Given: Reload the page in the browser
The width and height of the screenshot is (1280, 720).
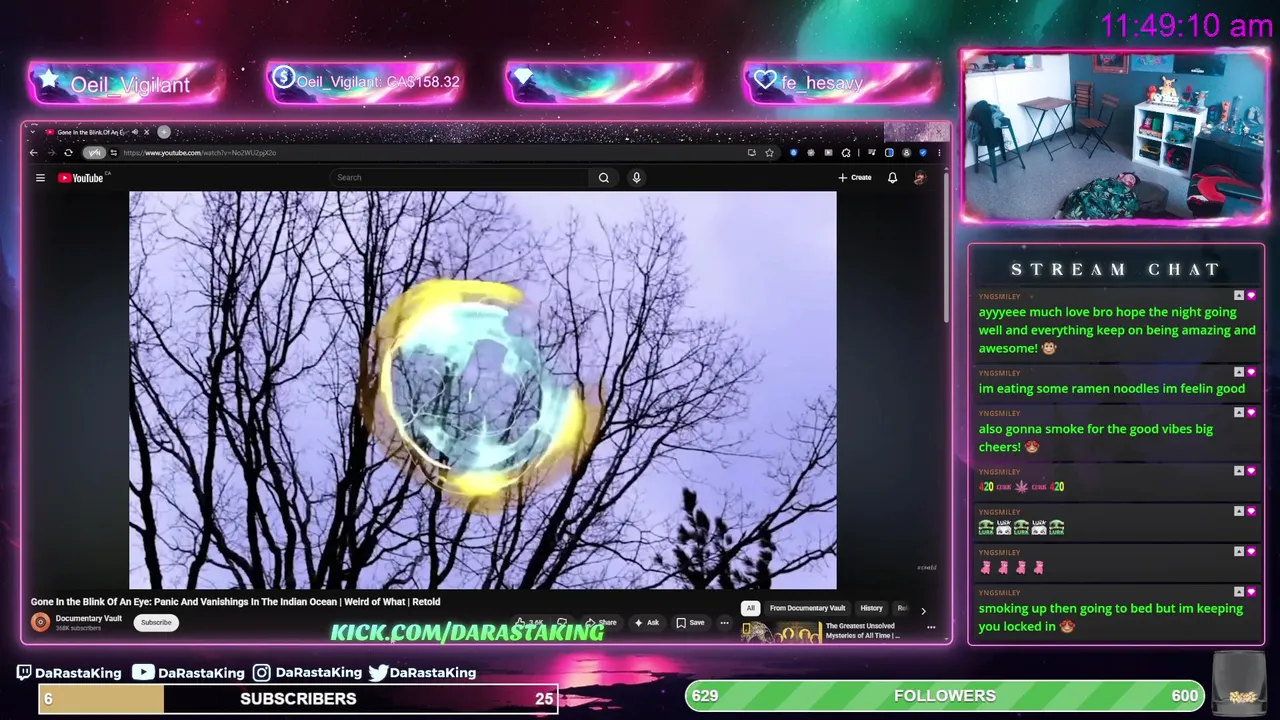Looking at the screenshot, I should (x=68, y=153).
